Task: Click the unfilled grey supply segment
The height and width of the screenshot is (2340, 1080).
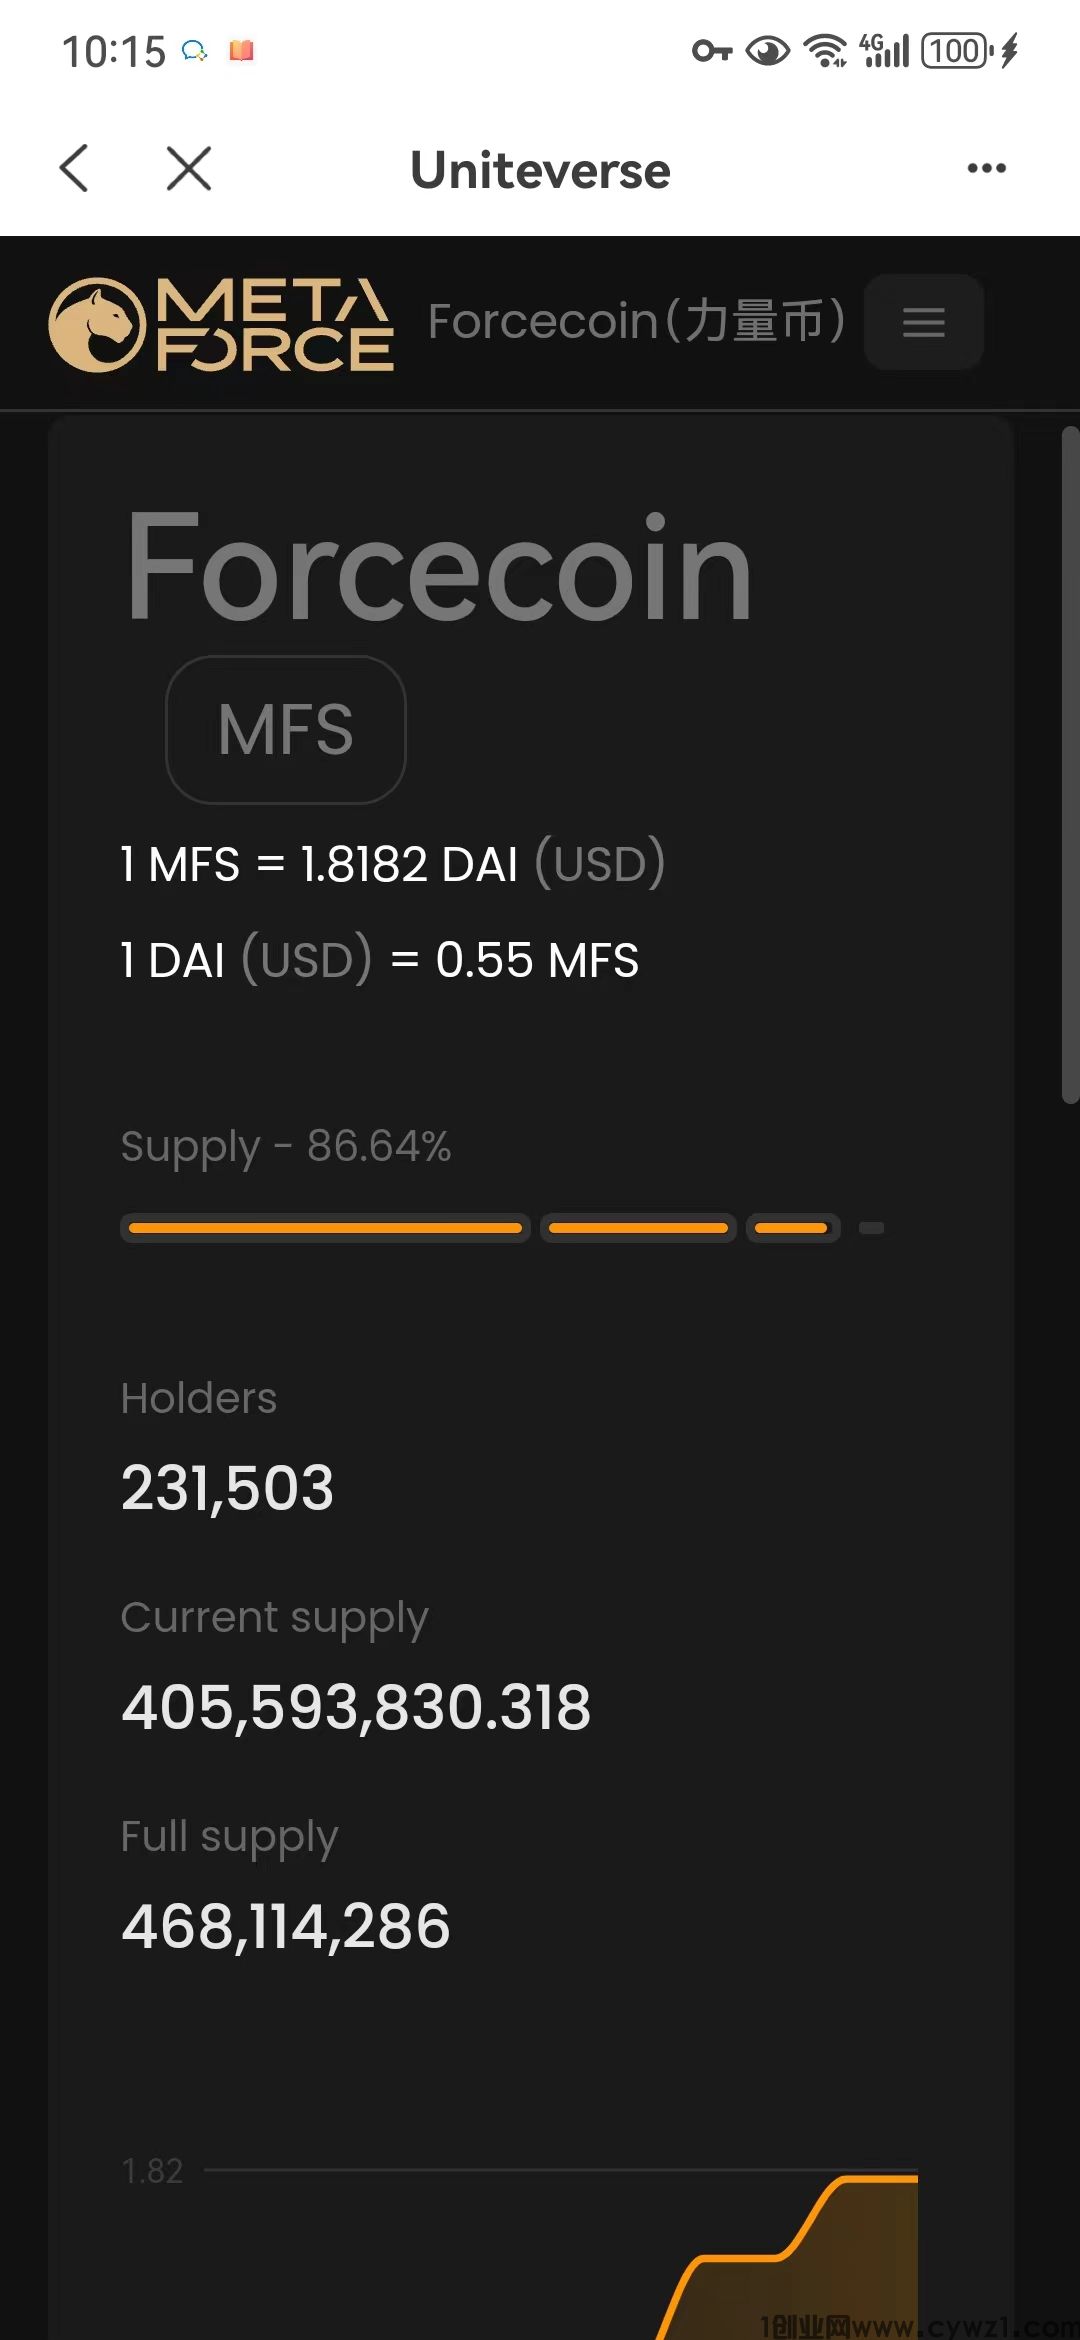Action: (x=872, y=1228)
